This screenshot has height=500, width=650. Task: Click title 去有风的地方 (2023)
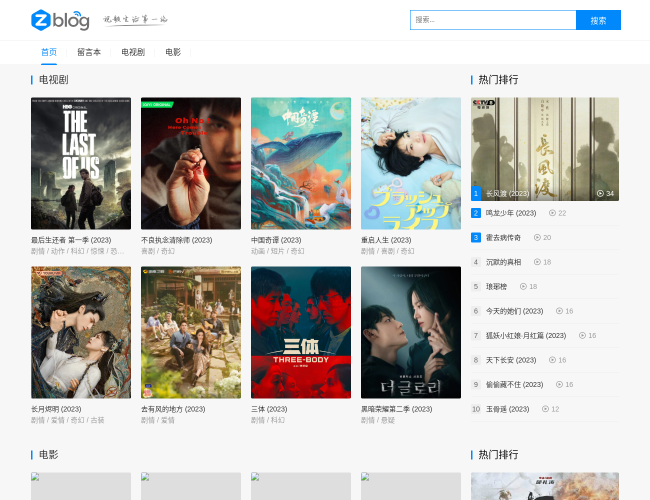pos(173,409)
